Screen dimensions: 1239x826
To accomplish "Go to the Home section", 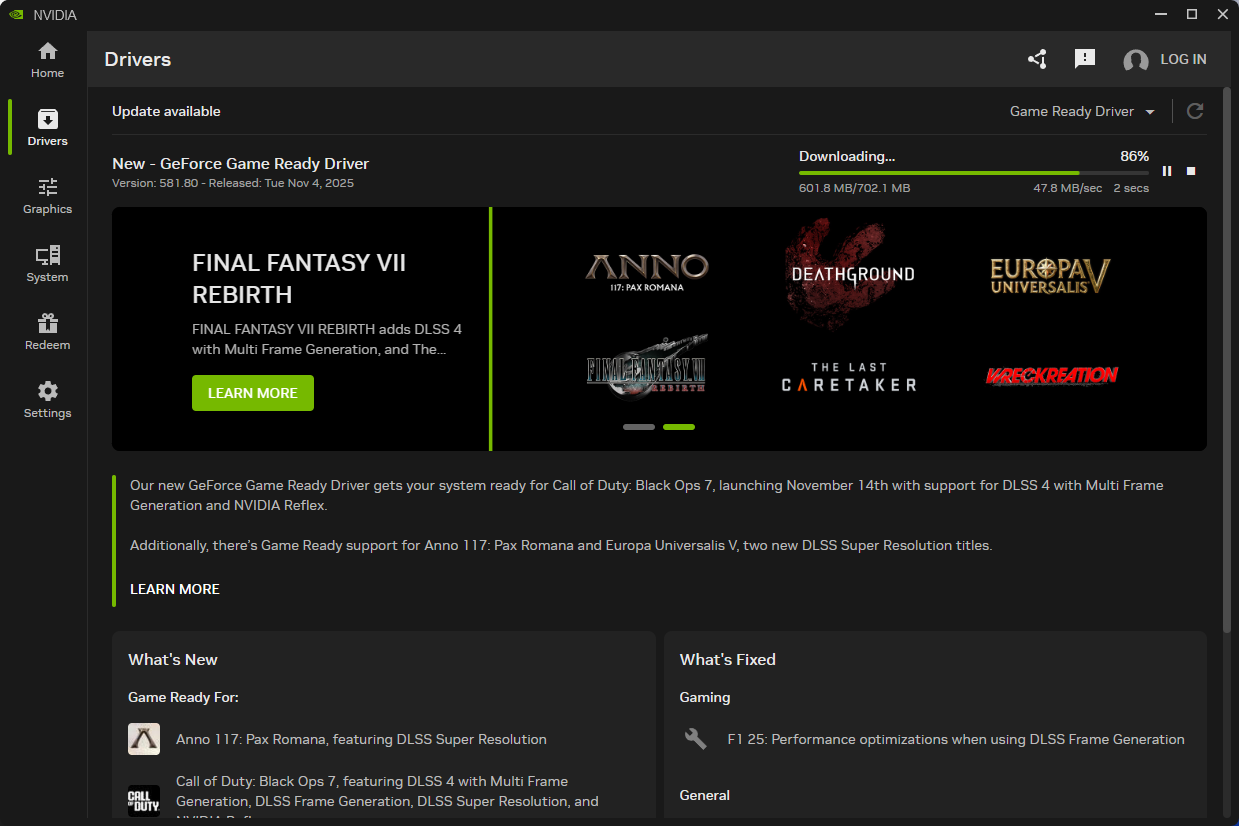I will [x=47, y=60].
